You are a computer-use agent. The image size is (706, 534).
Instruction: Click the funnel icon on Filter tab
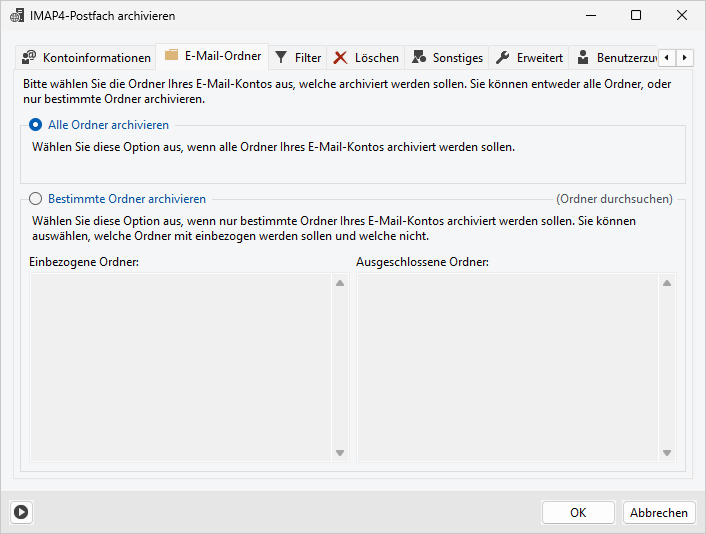pyautogui.click(x=282, y=58)
